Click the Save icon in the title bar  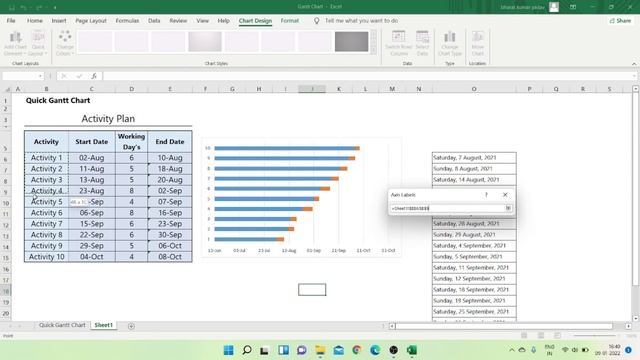[x=11, y=7]
